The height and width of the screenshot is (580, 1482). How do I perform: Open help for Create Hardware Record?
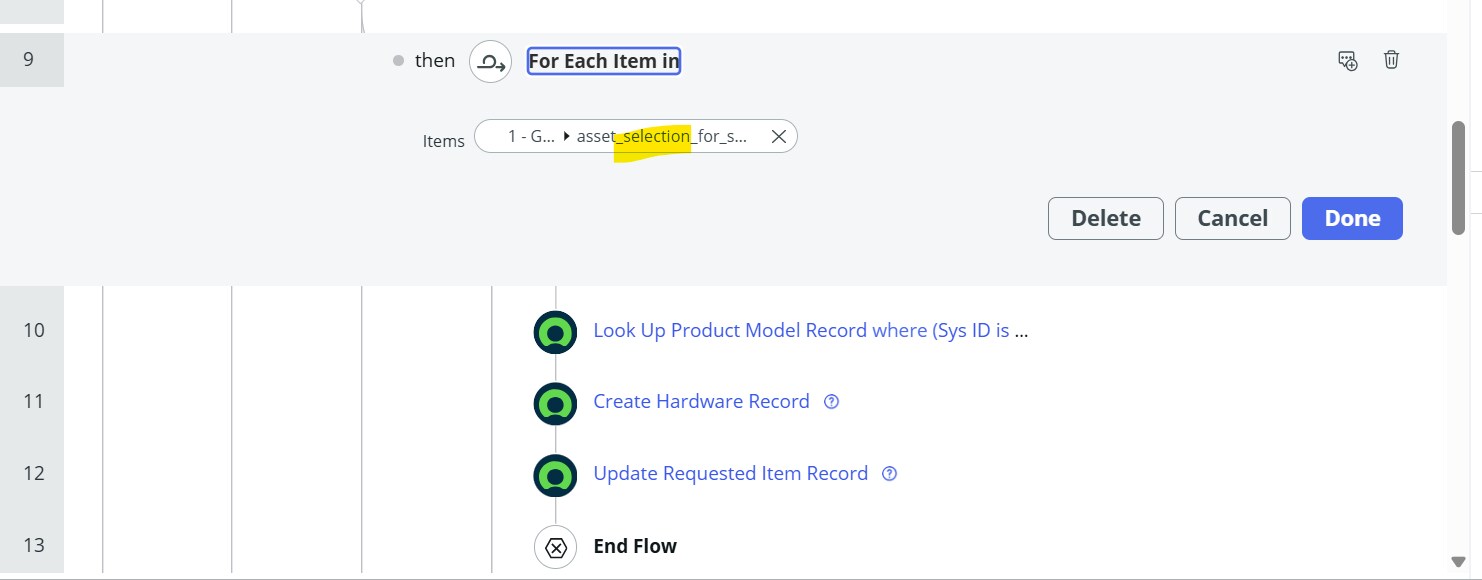click(x=831, y=401)
